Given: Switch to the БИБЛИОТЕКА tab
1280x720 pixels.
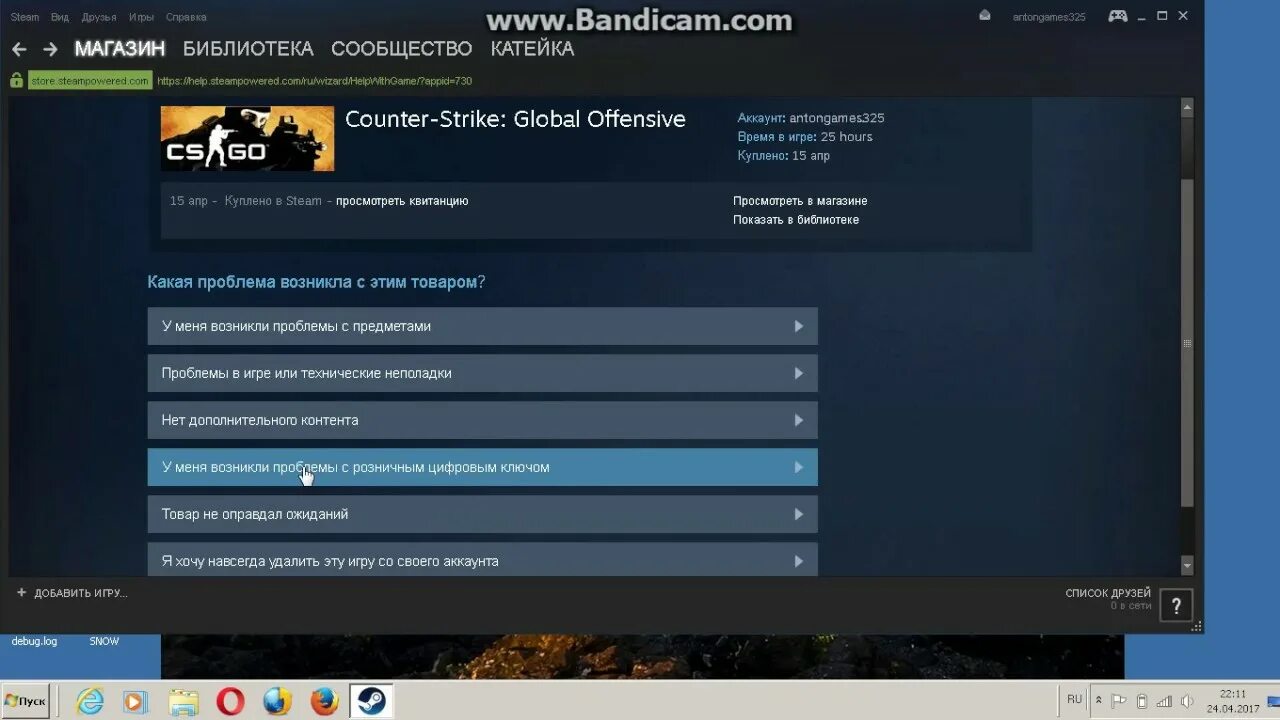Looking at the screenshot, I should (248, 48).
